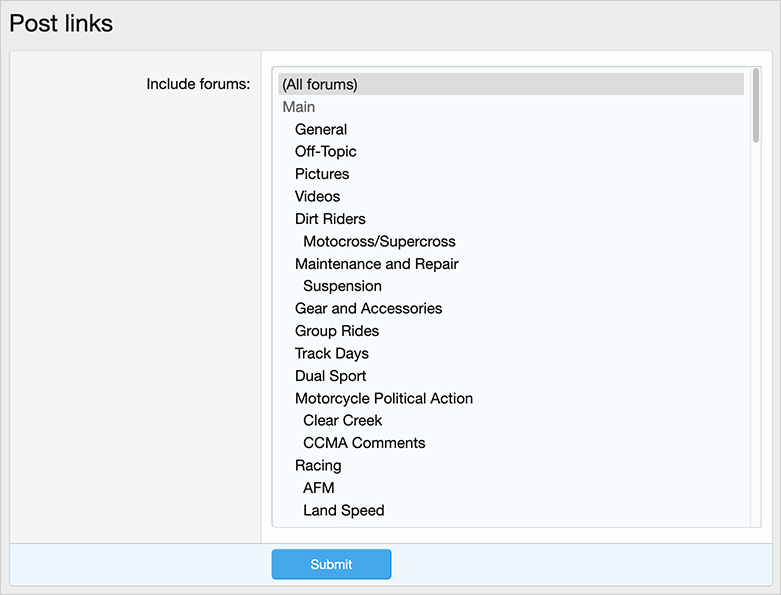The height and width of the screenshot is (595, 781).
Task: Pick the Track Days forum
Action: tap(332, 353)
